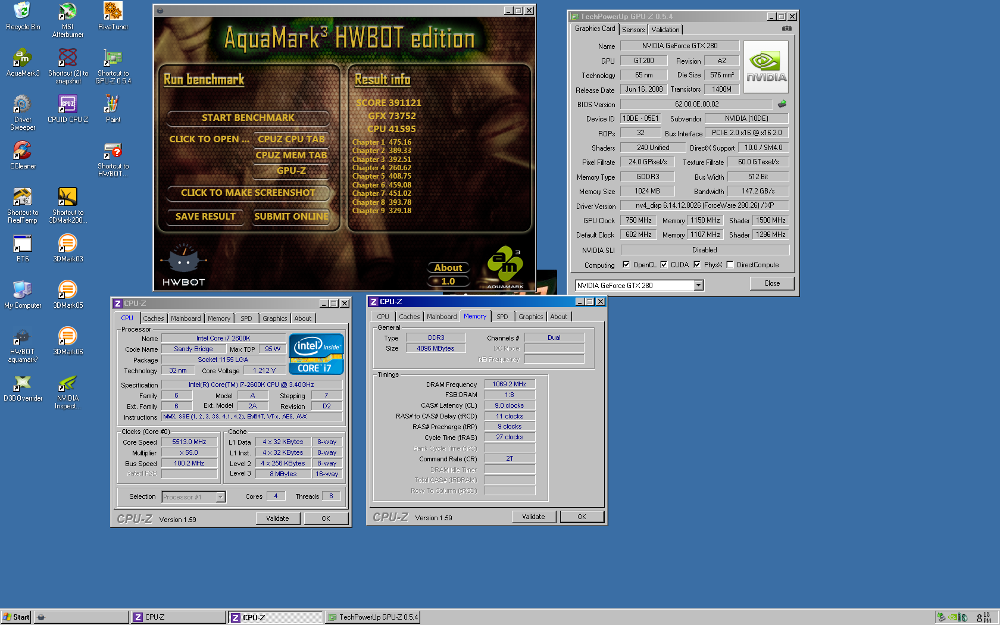Open the Recycle Bin desktop icon
Image resolution: width=1000 pixels, height=625 pixels.
tap(22, 16)
